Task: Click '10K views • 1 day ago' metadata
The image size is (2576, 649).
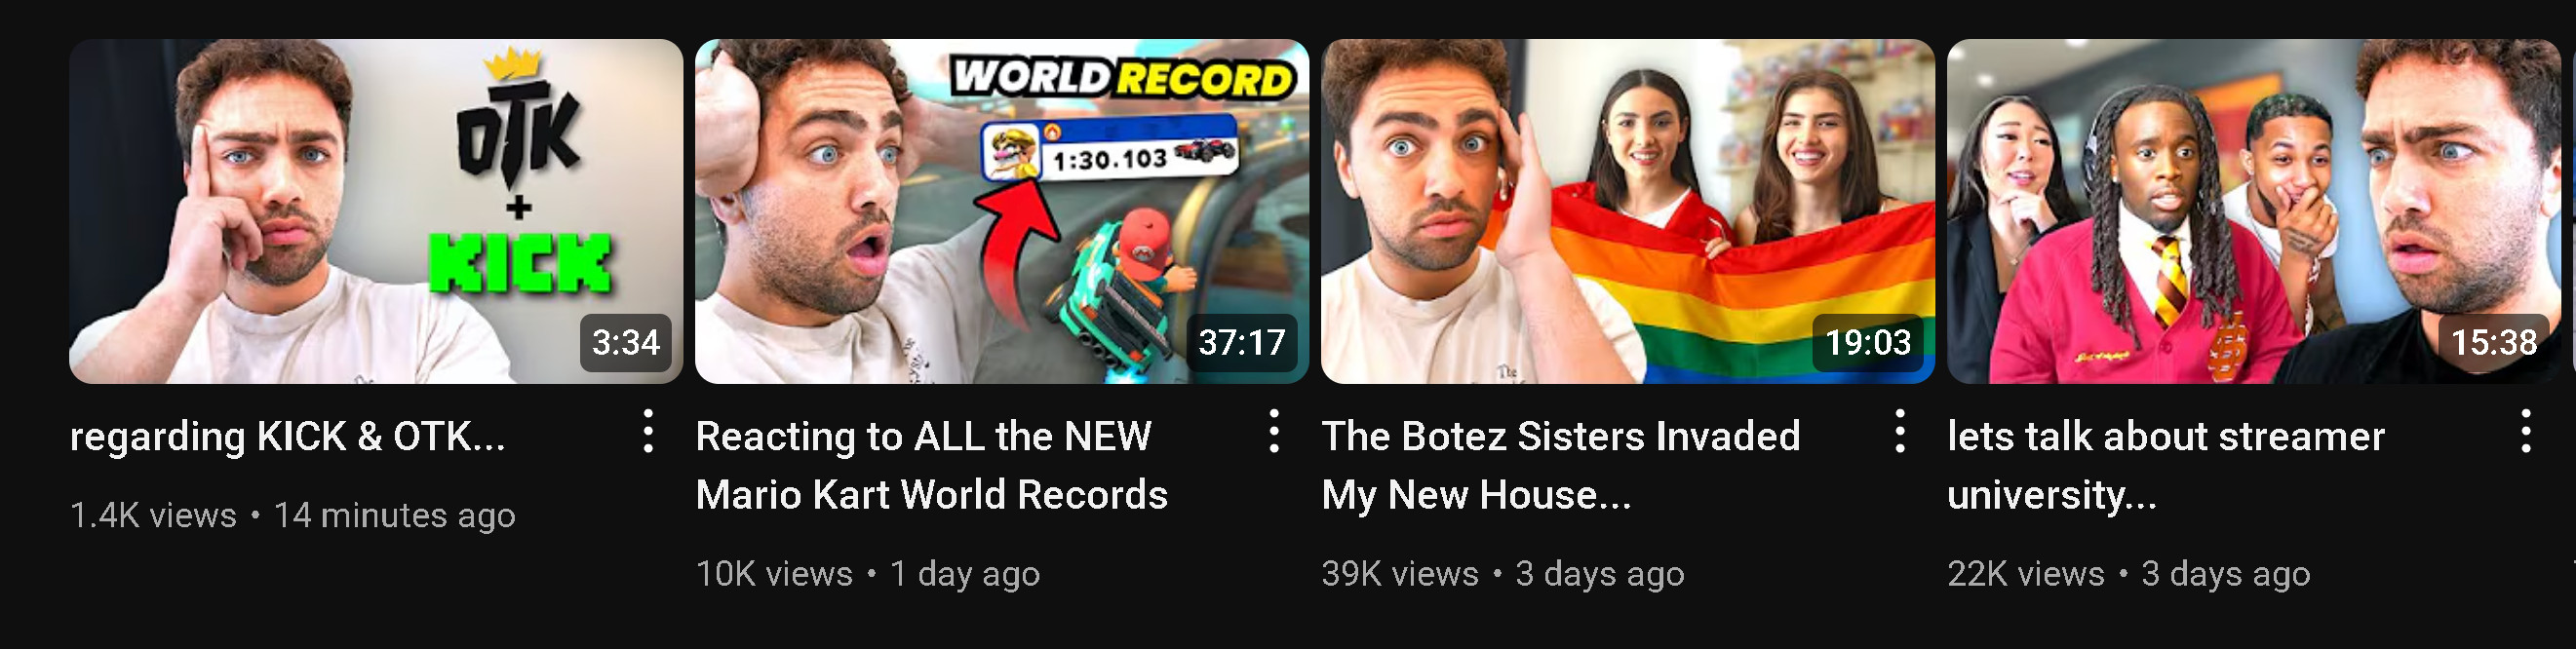Action: point(868,574)
